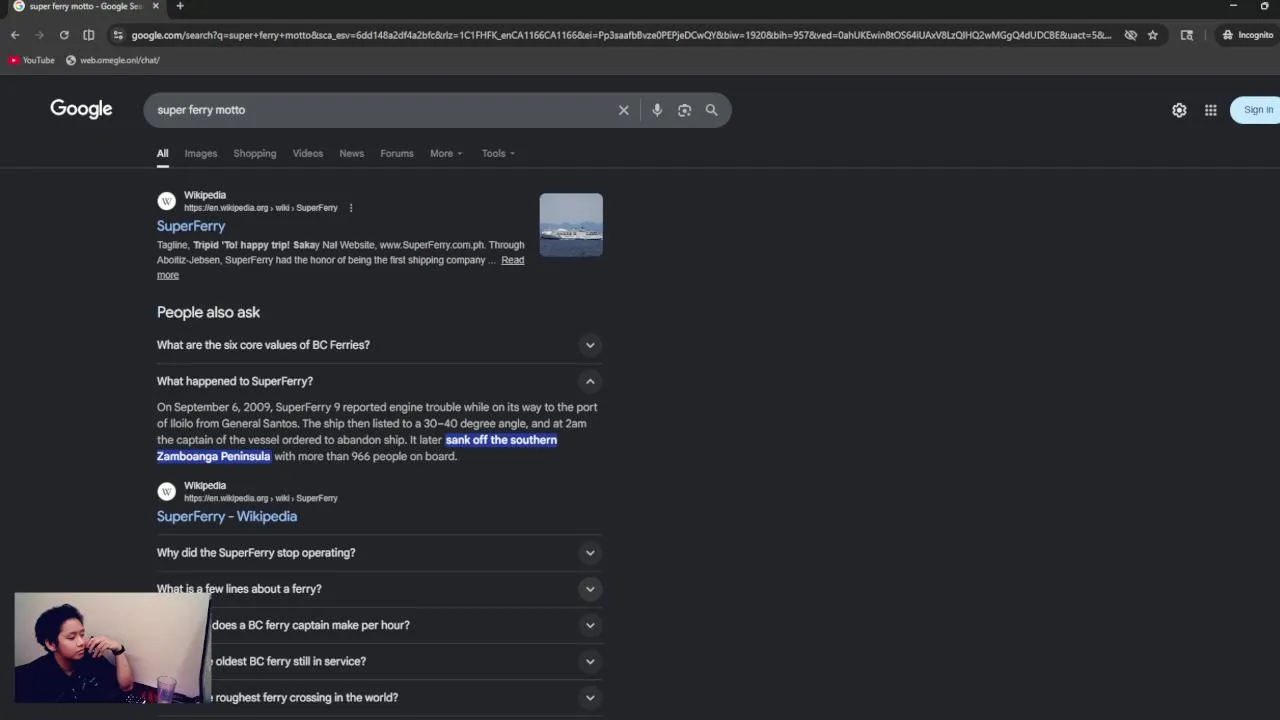The image size is (1280, 720).
Task: Open the SuperFerry Wikipedia result title
Action: (191, 226)
